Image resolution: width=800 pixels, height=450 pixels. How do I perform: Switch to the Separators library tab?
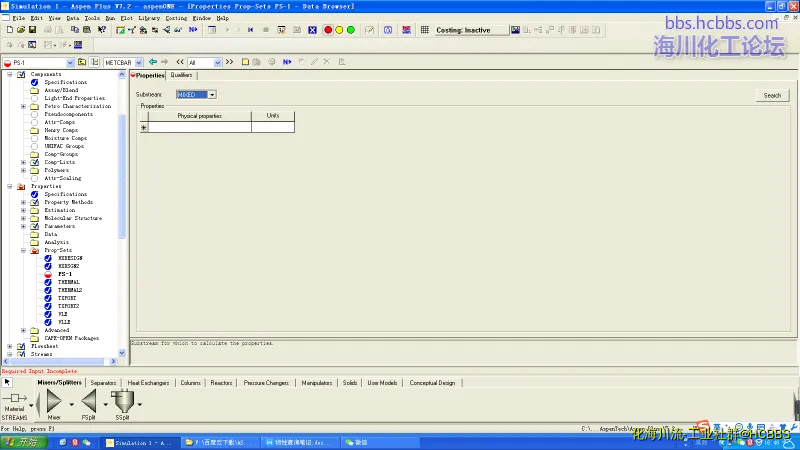coord(103,383)
